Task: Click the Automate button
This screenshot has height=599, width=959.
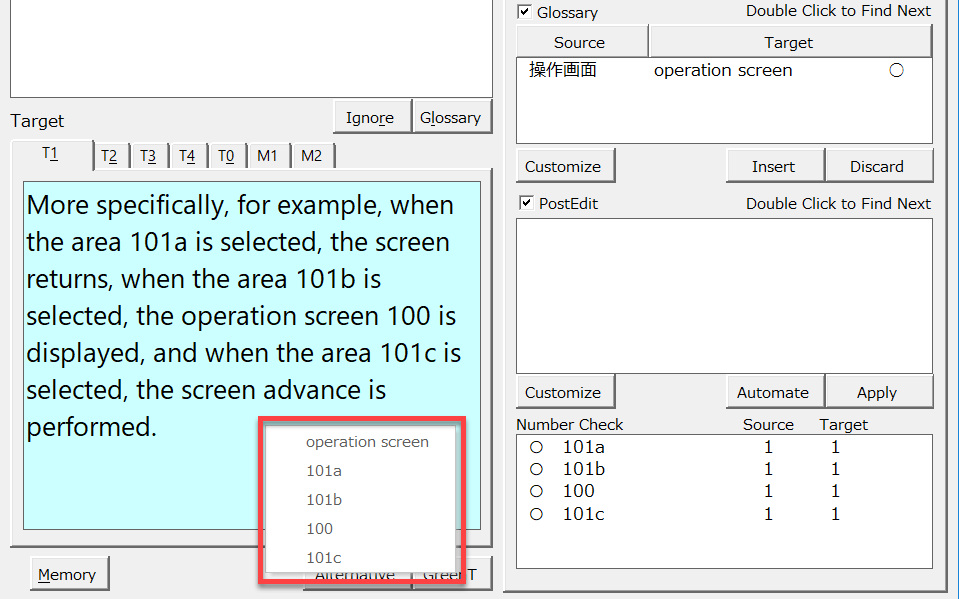Action: (x=772, y=392)
